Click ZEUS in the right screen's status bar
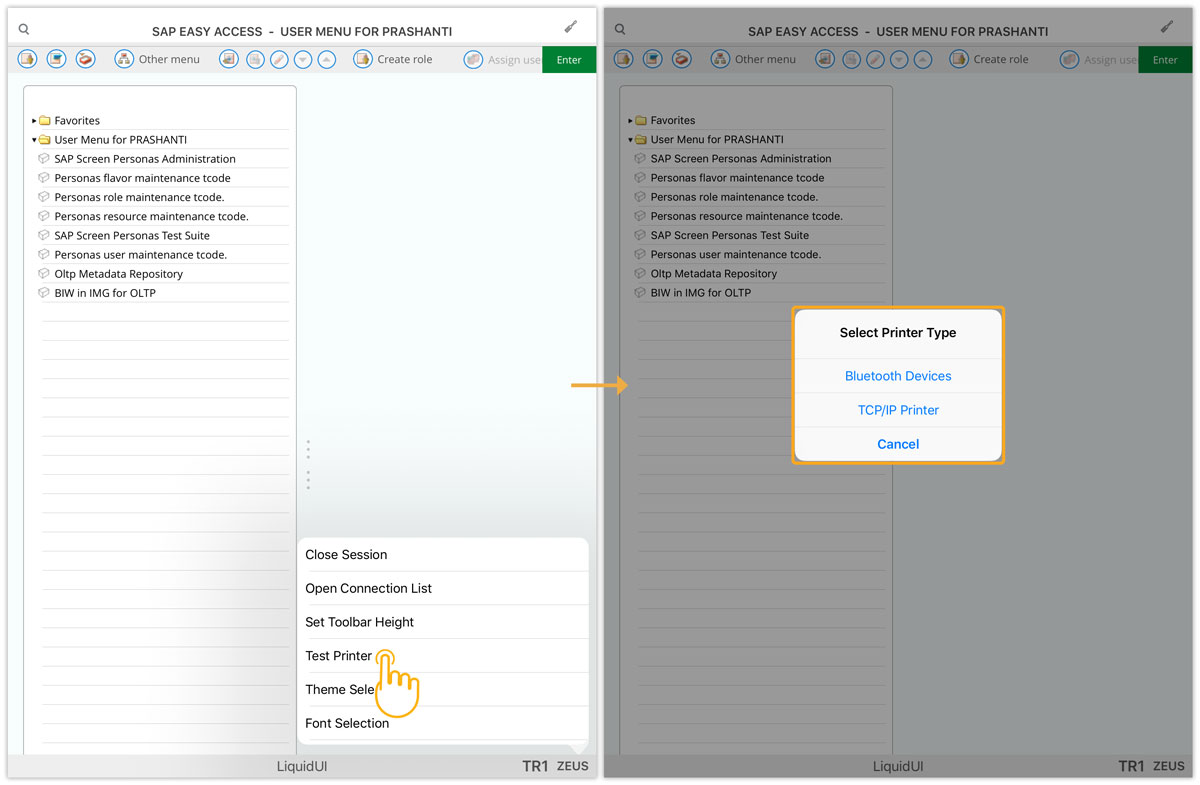1200x785 pixels. click(x=1169, y=767)
